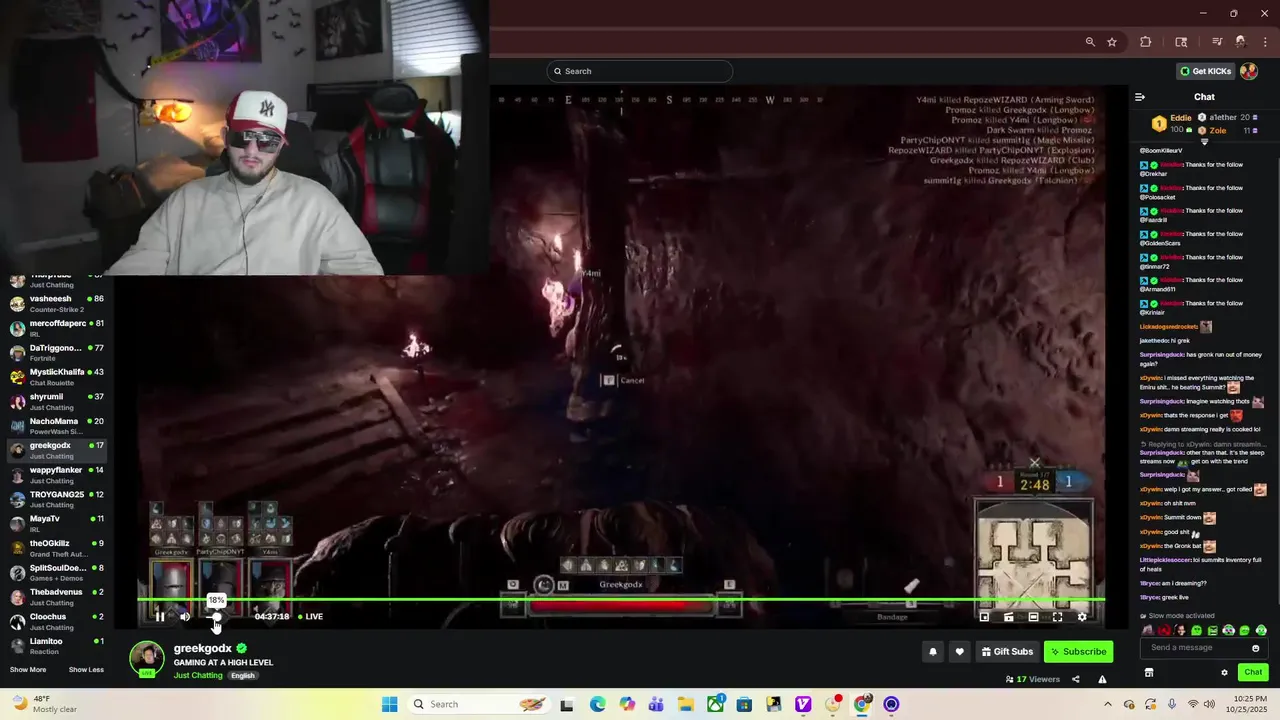Click the Windows taskbar search box
The image size is (1280, 720).
click(478, 704)
